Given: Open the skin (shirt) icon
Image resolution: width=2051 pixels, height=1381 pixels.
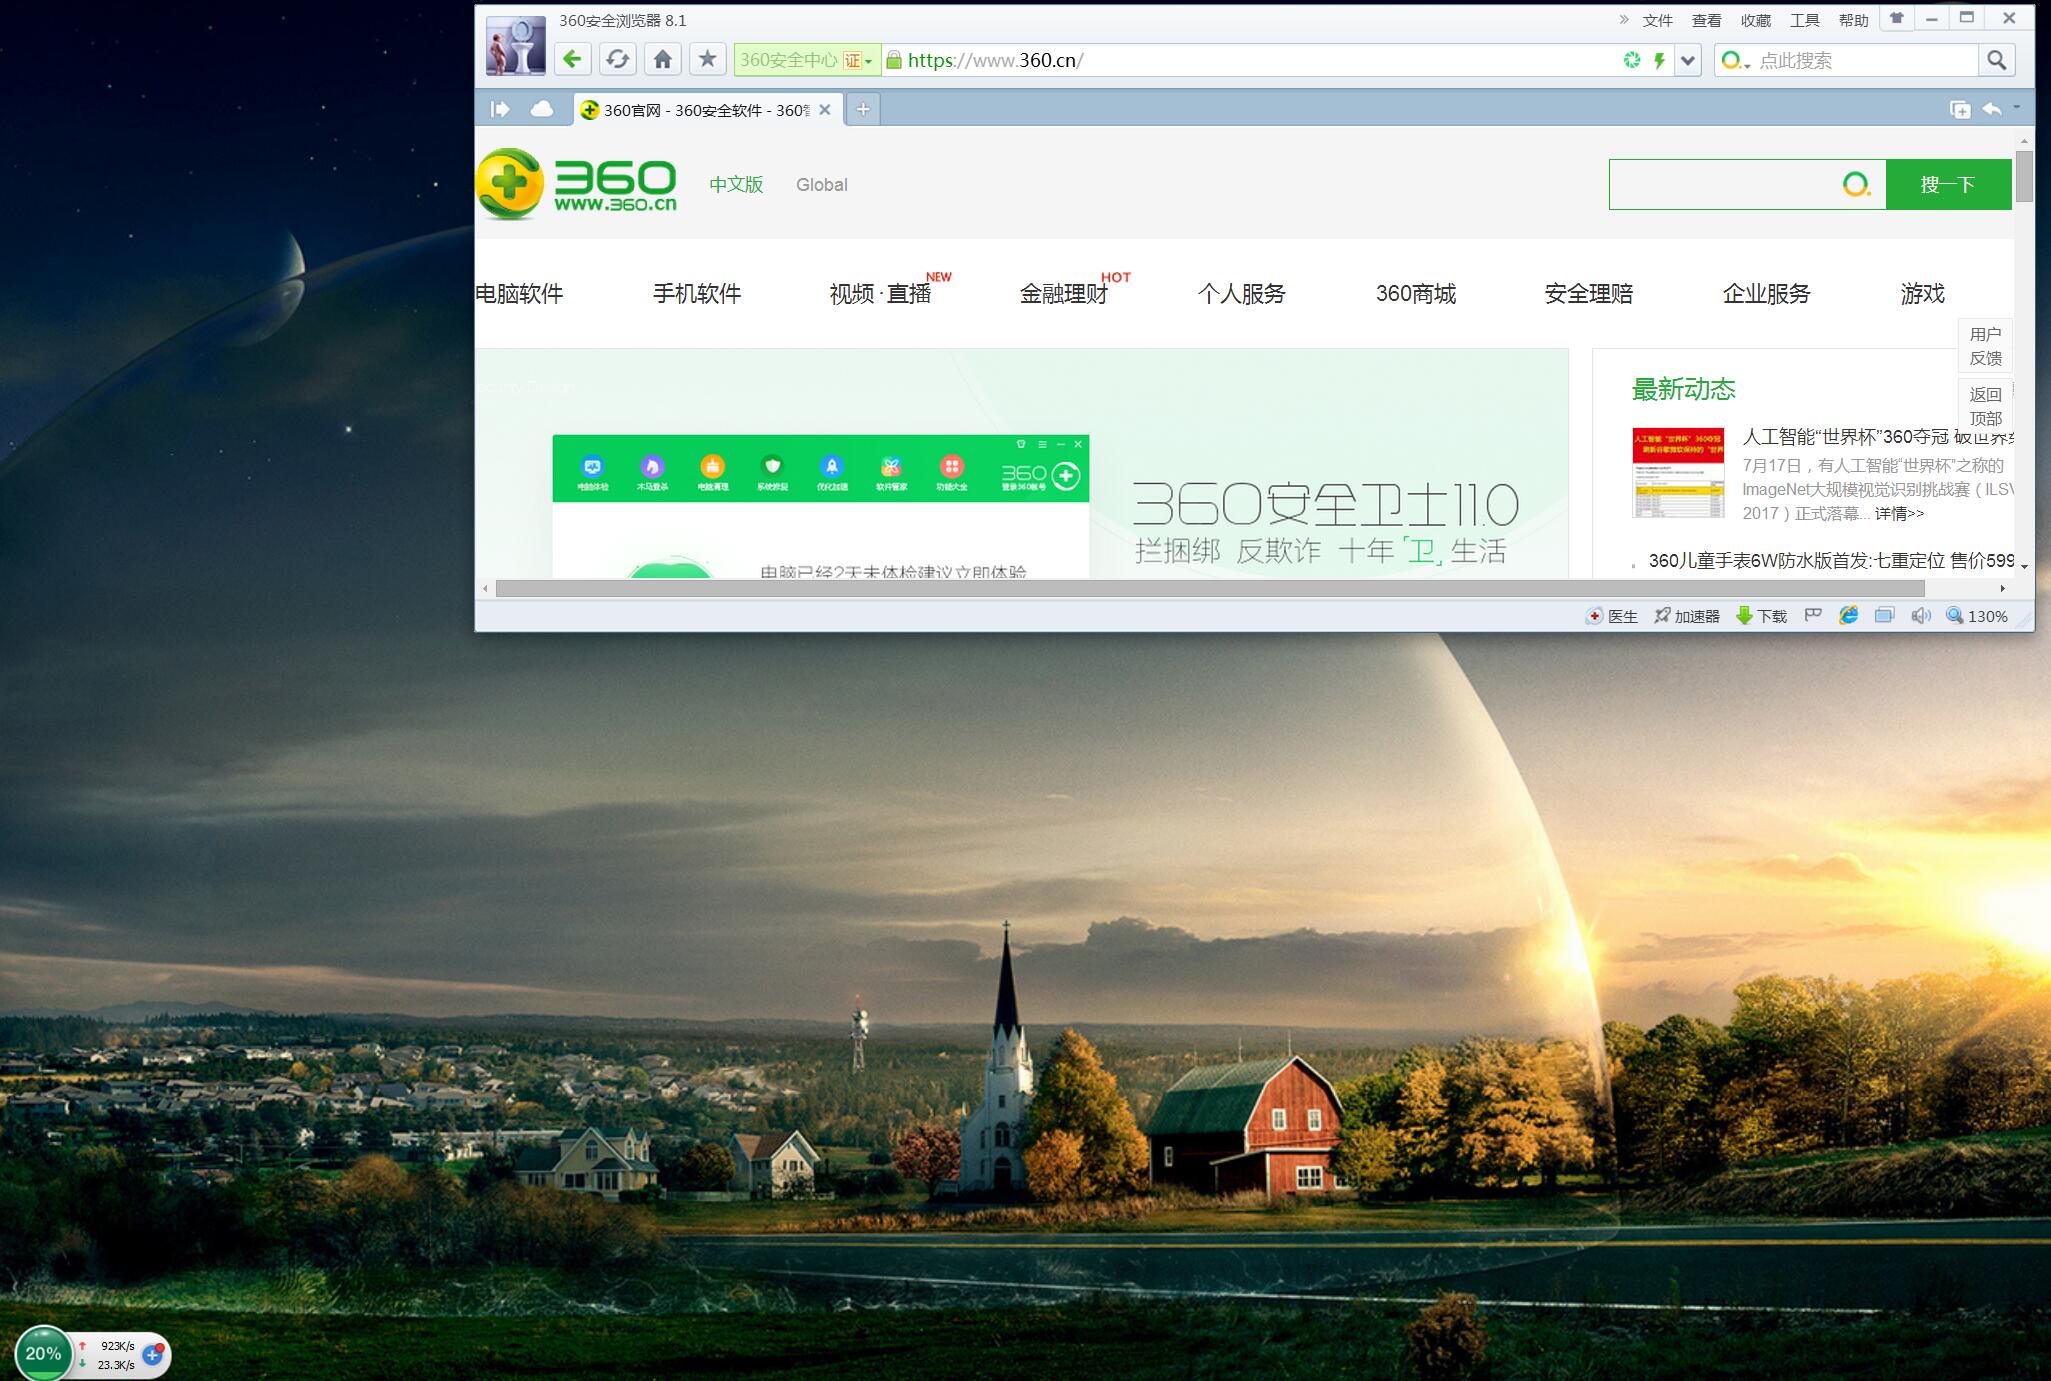Looking at the screenshot, I should click(1896, 18).
